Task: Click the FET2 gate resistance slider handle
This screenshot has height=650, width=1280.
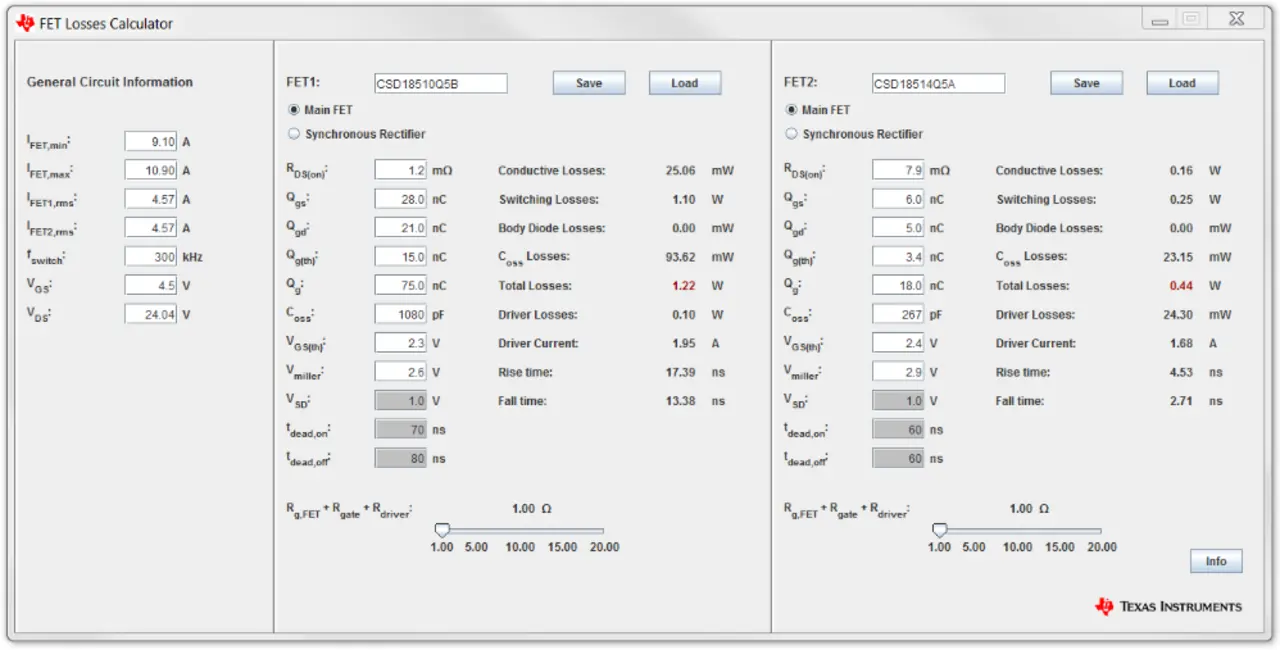Action: (939, 530)
